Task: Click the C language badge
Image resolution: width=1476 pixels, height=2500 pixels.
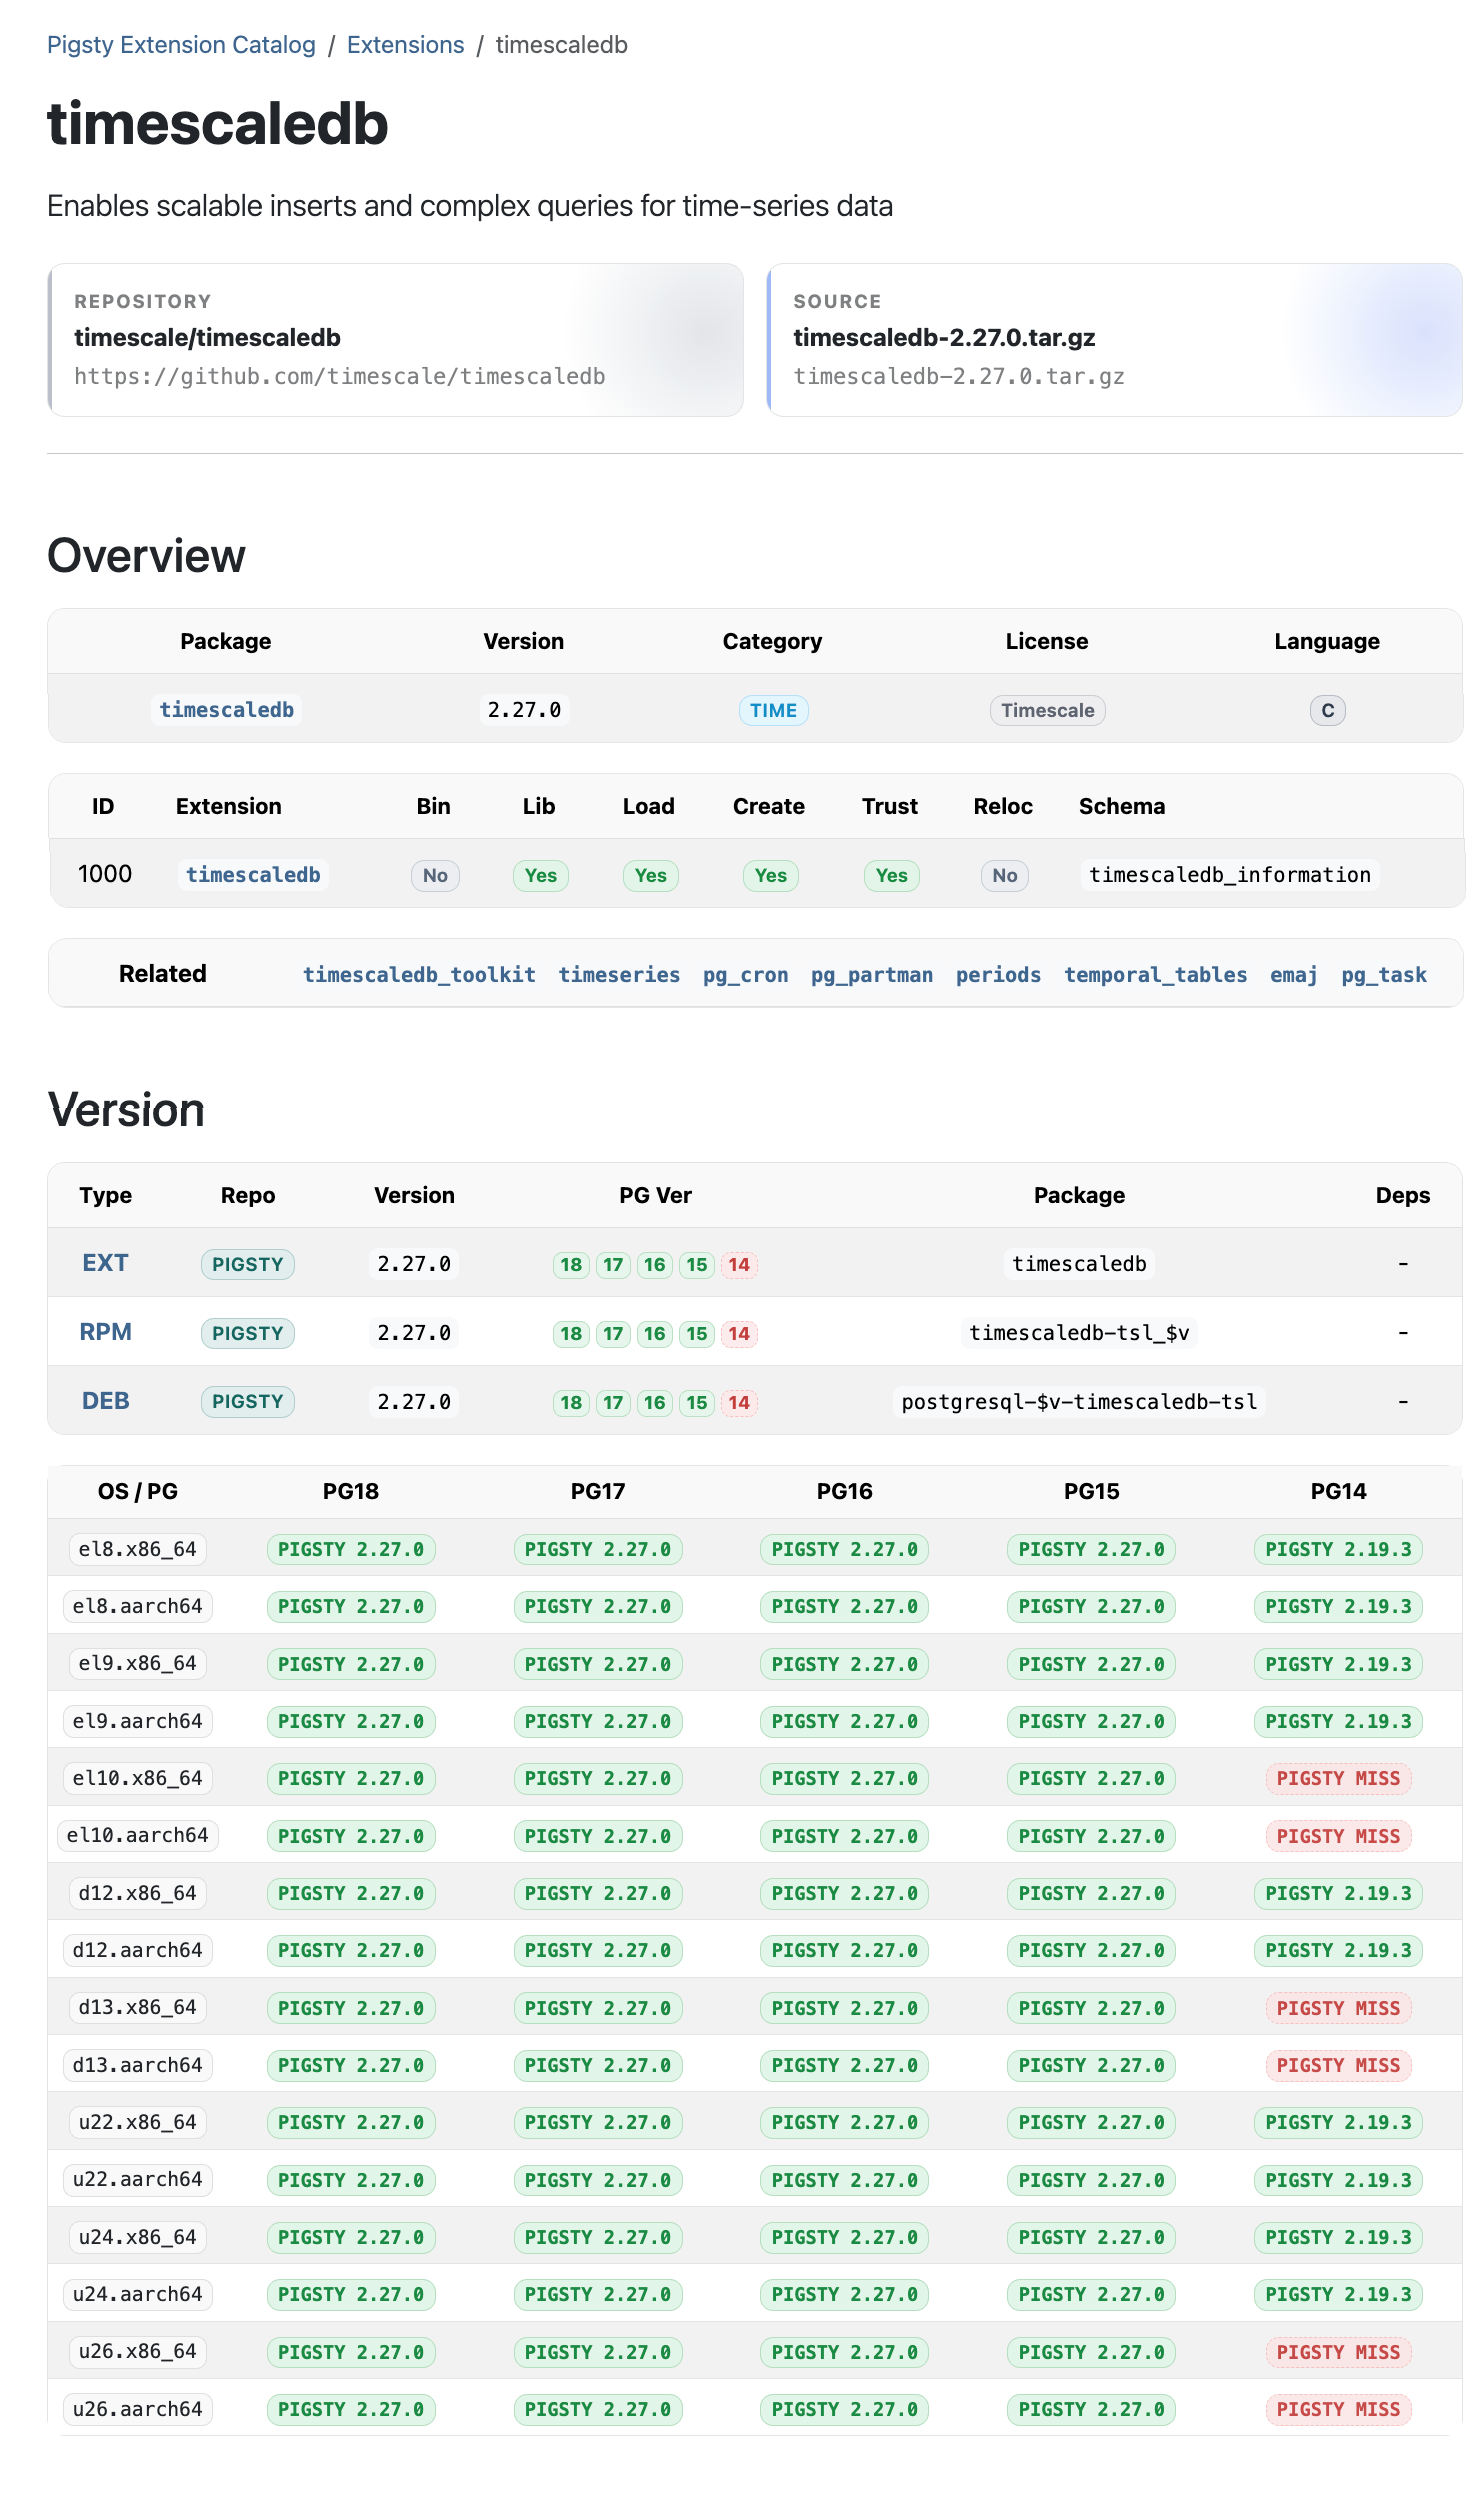Action: coord(1327,711)
